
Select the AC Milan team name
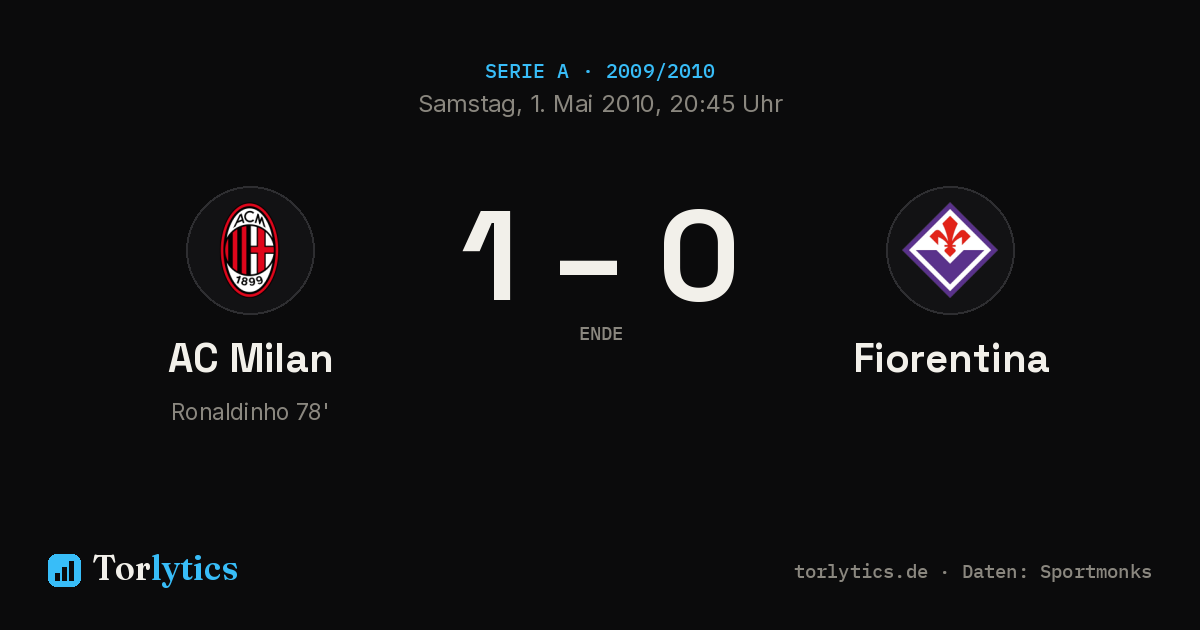coord(250,359)
